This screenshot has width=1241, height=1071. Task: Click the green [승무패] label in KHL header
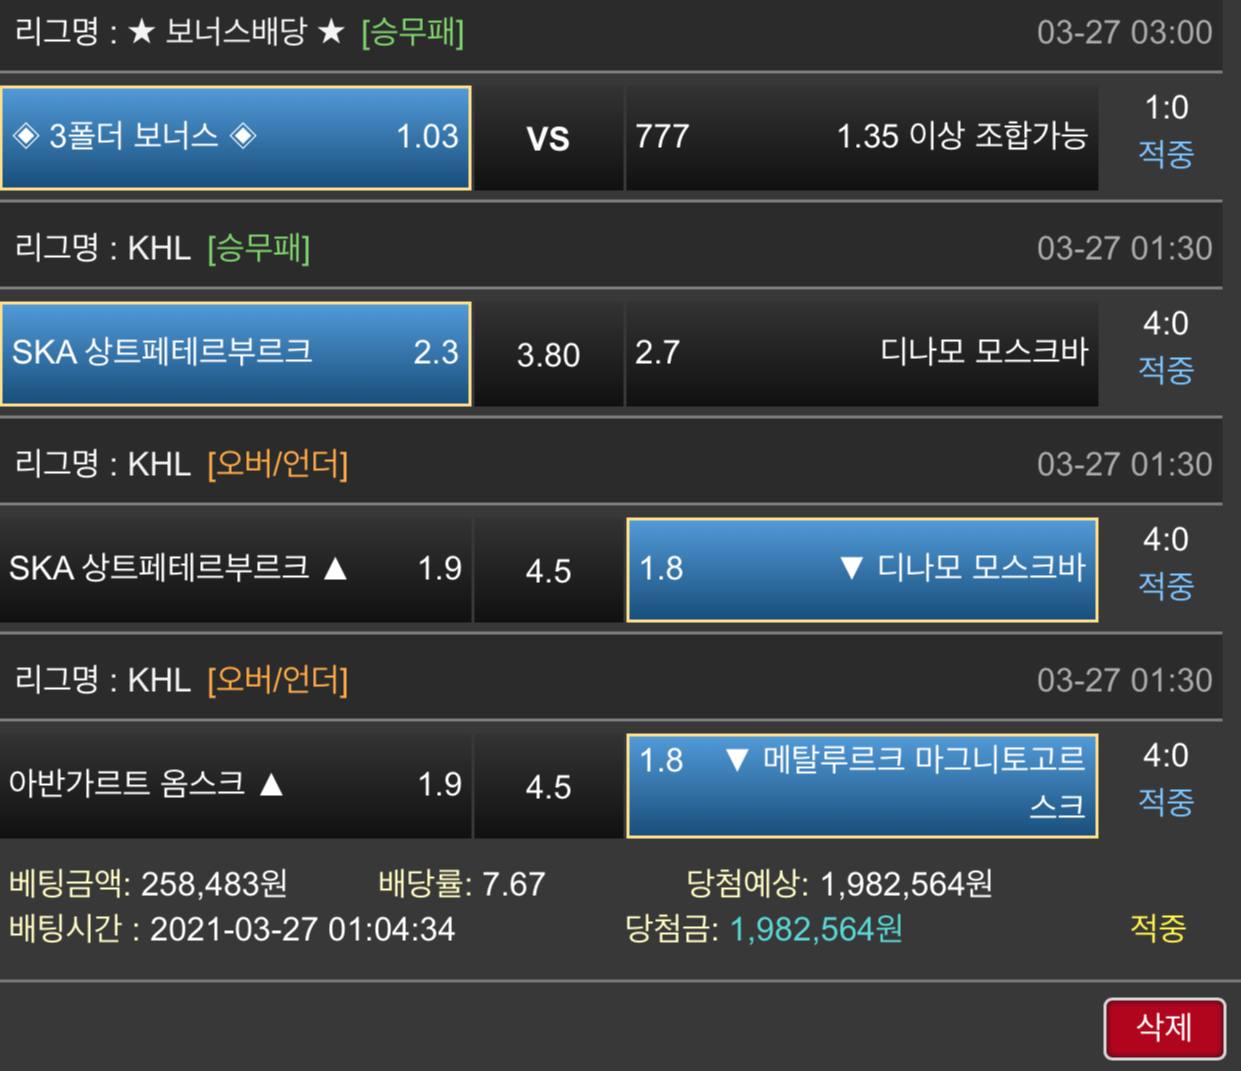(x=259, y=248)
